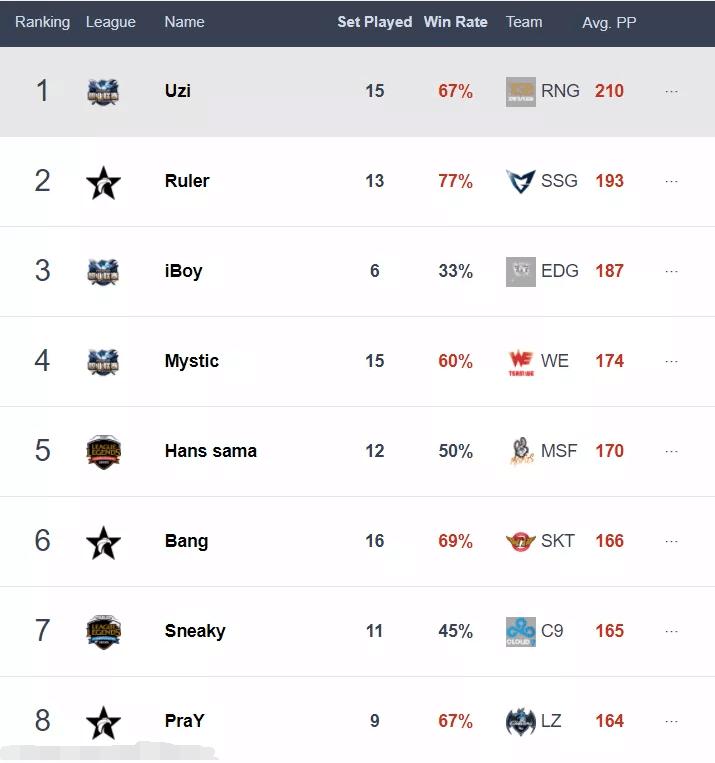Click the WE team logo icon
The image size is (715, 763).
[x=521, y=361]
